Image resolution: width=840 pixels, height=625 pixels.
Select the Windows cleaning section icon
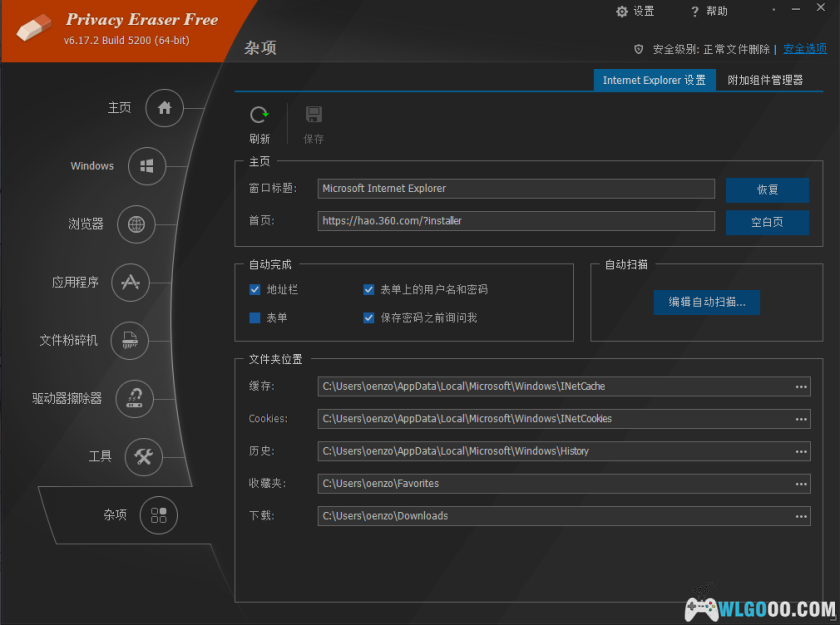[146, 166]
